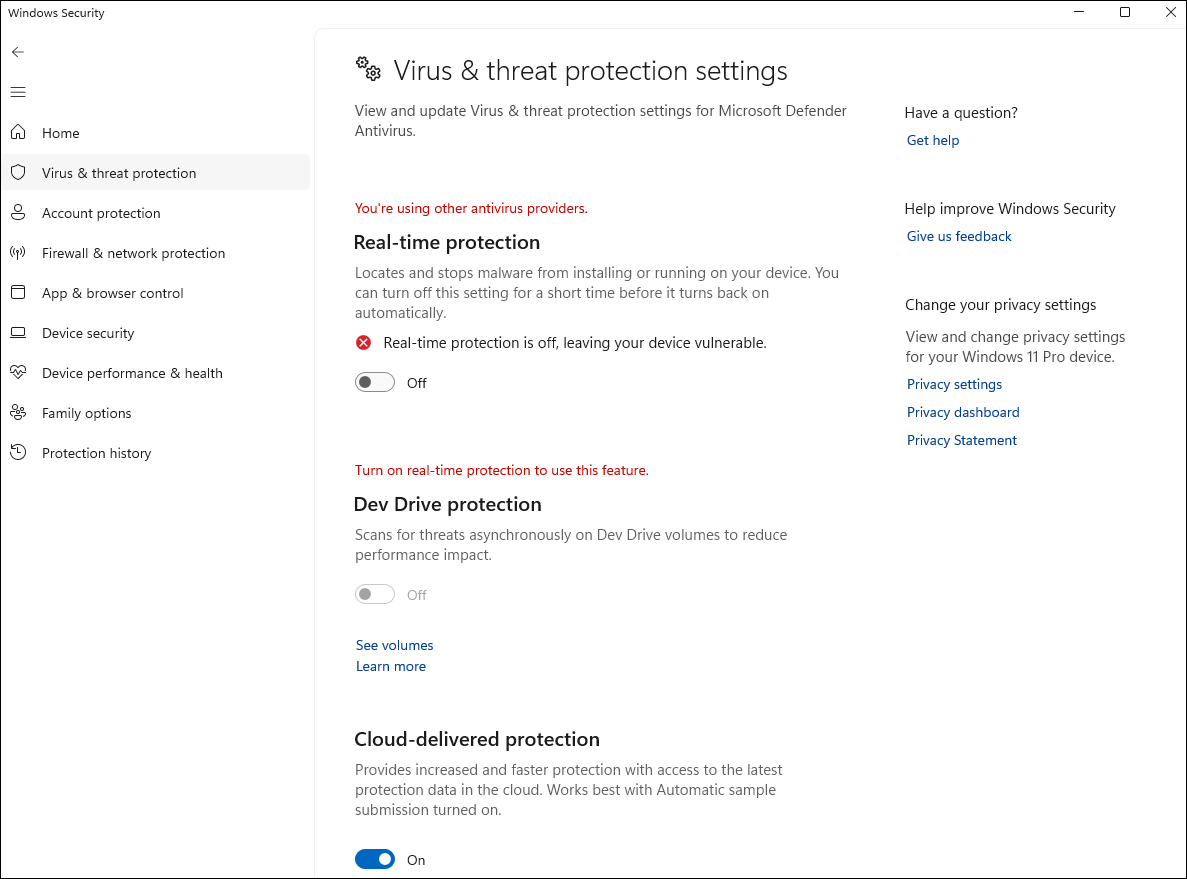Click the App & browser control icon
1187x879 pixels.
[17, 292]
